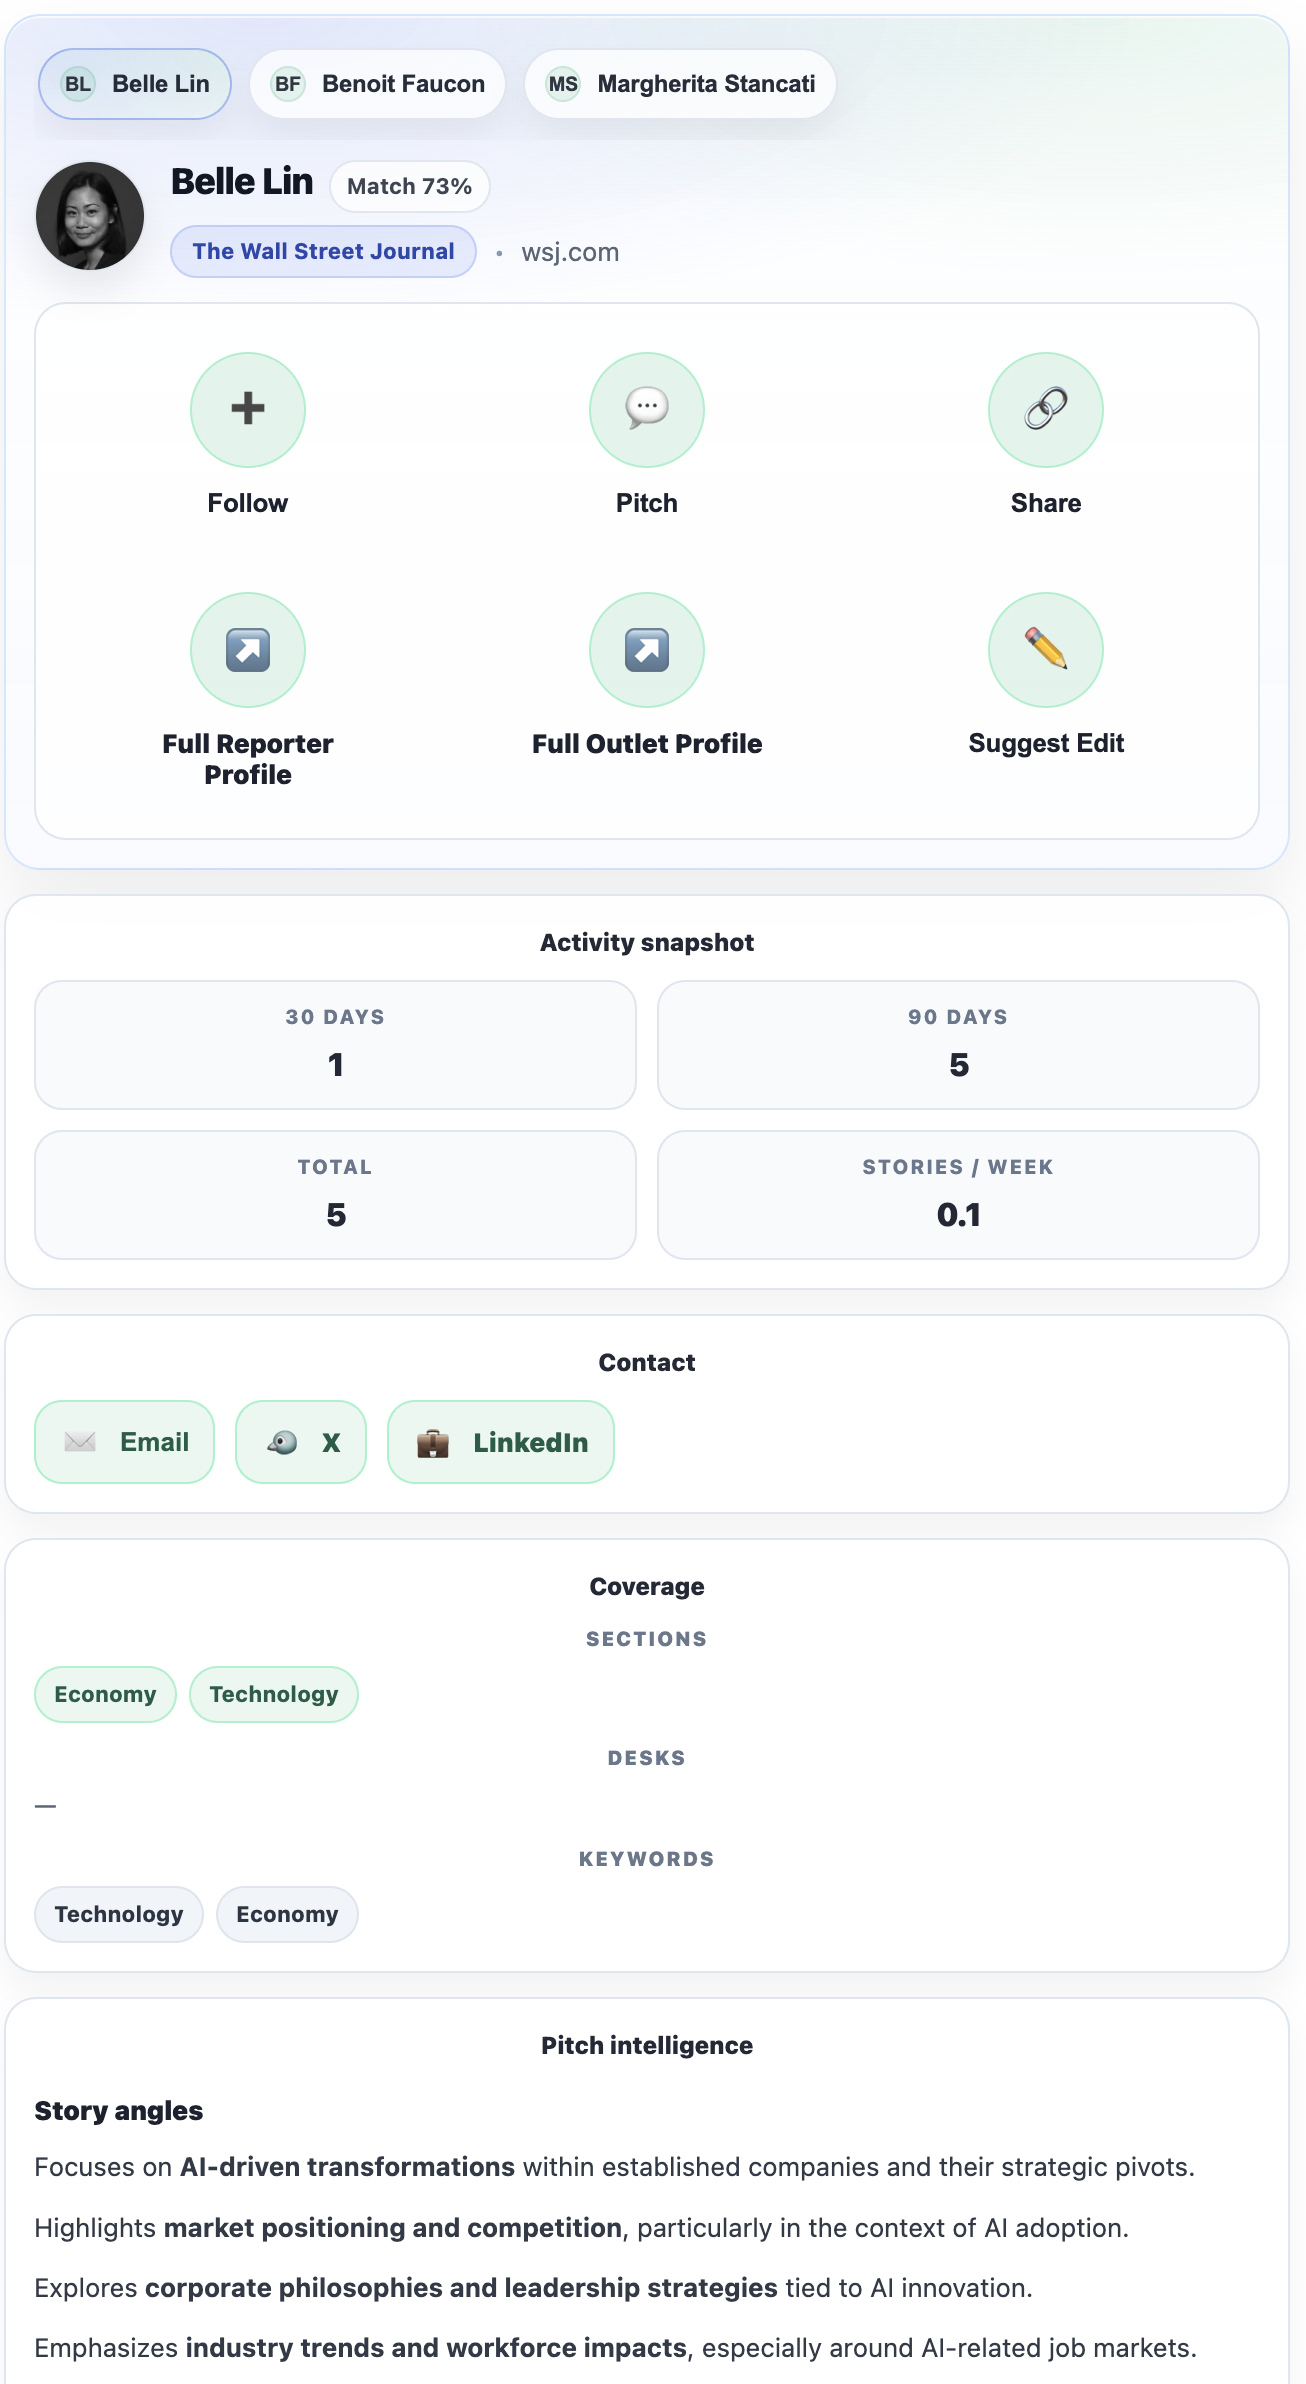Click the 90 Days activity card

pos(958,1045)
